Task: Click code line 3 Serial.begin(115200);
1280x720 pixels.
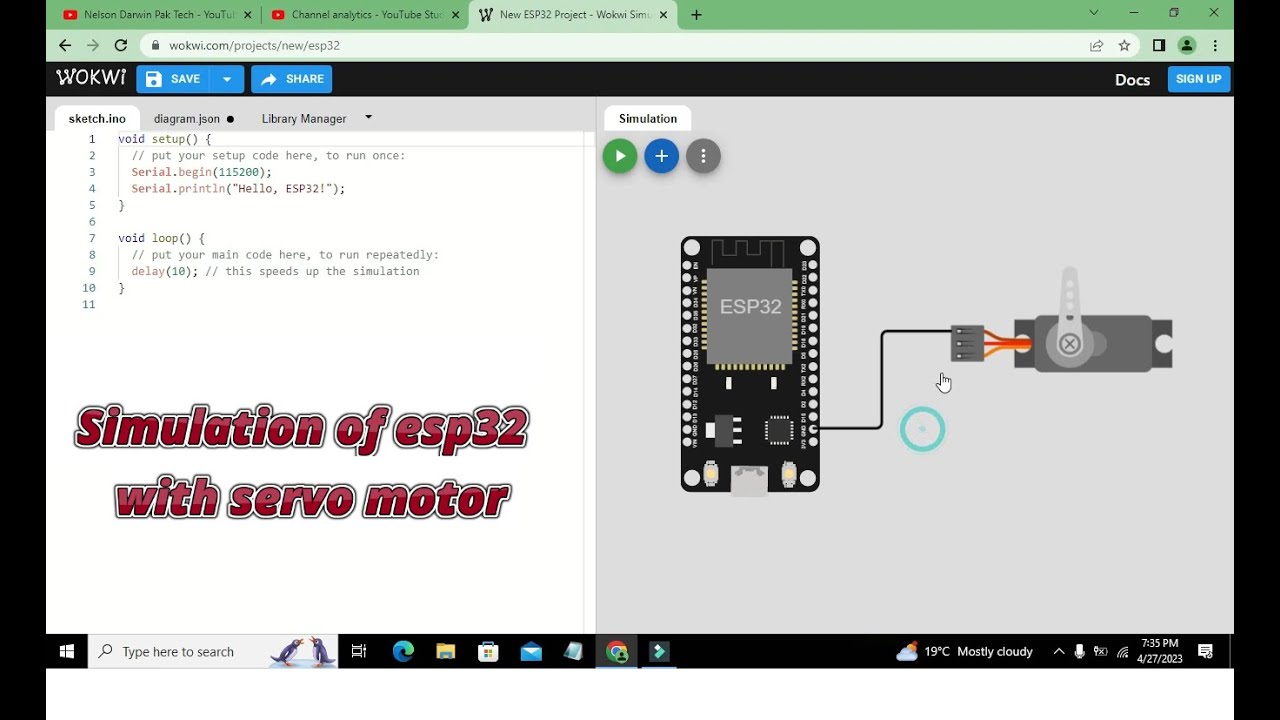Action: 201,172
